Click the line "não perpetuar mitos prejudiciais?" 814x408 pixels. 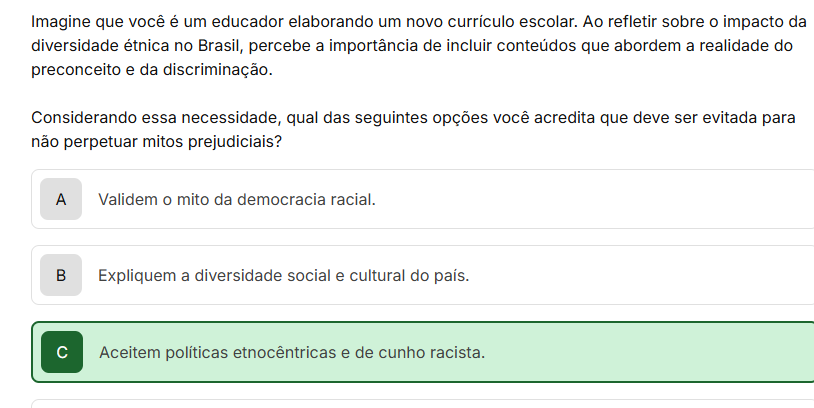[x=156, y=142]
